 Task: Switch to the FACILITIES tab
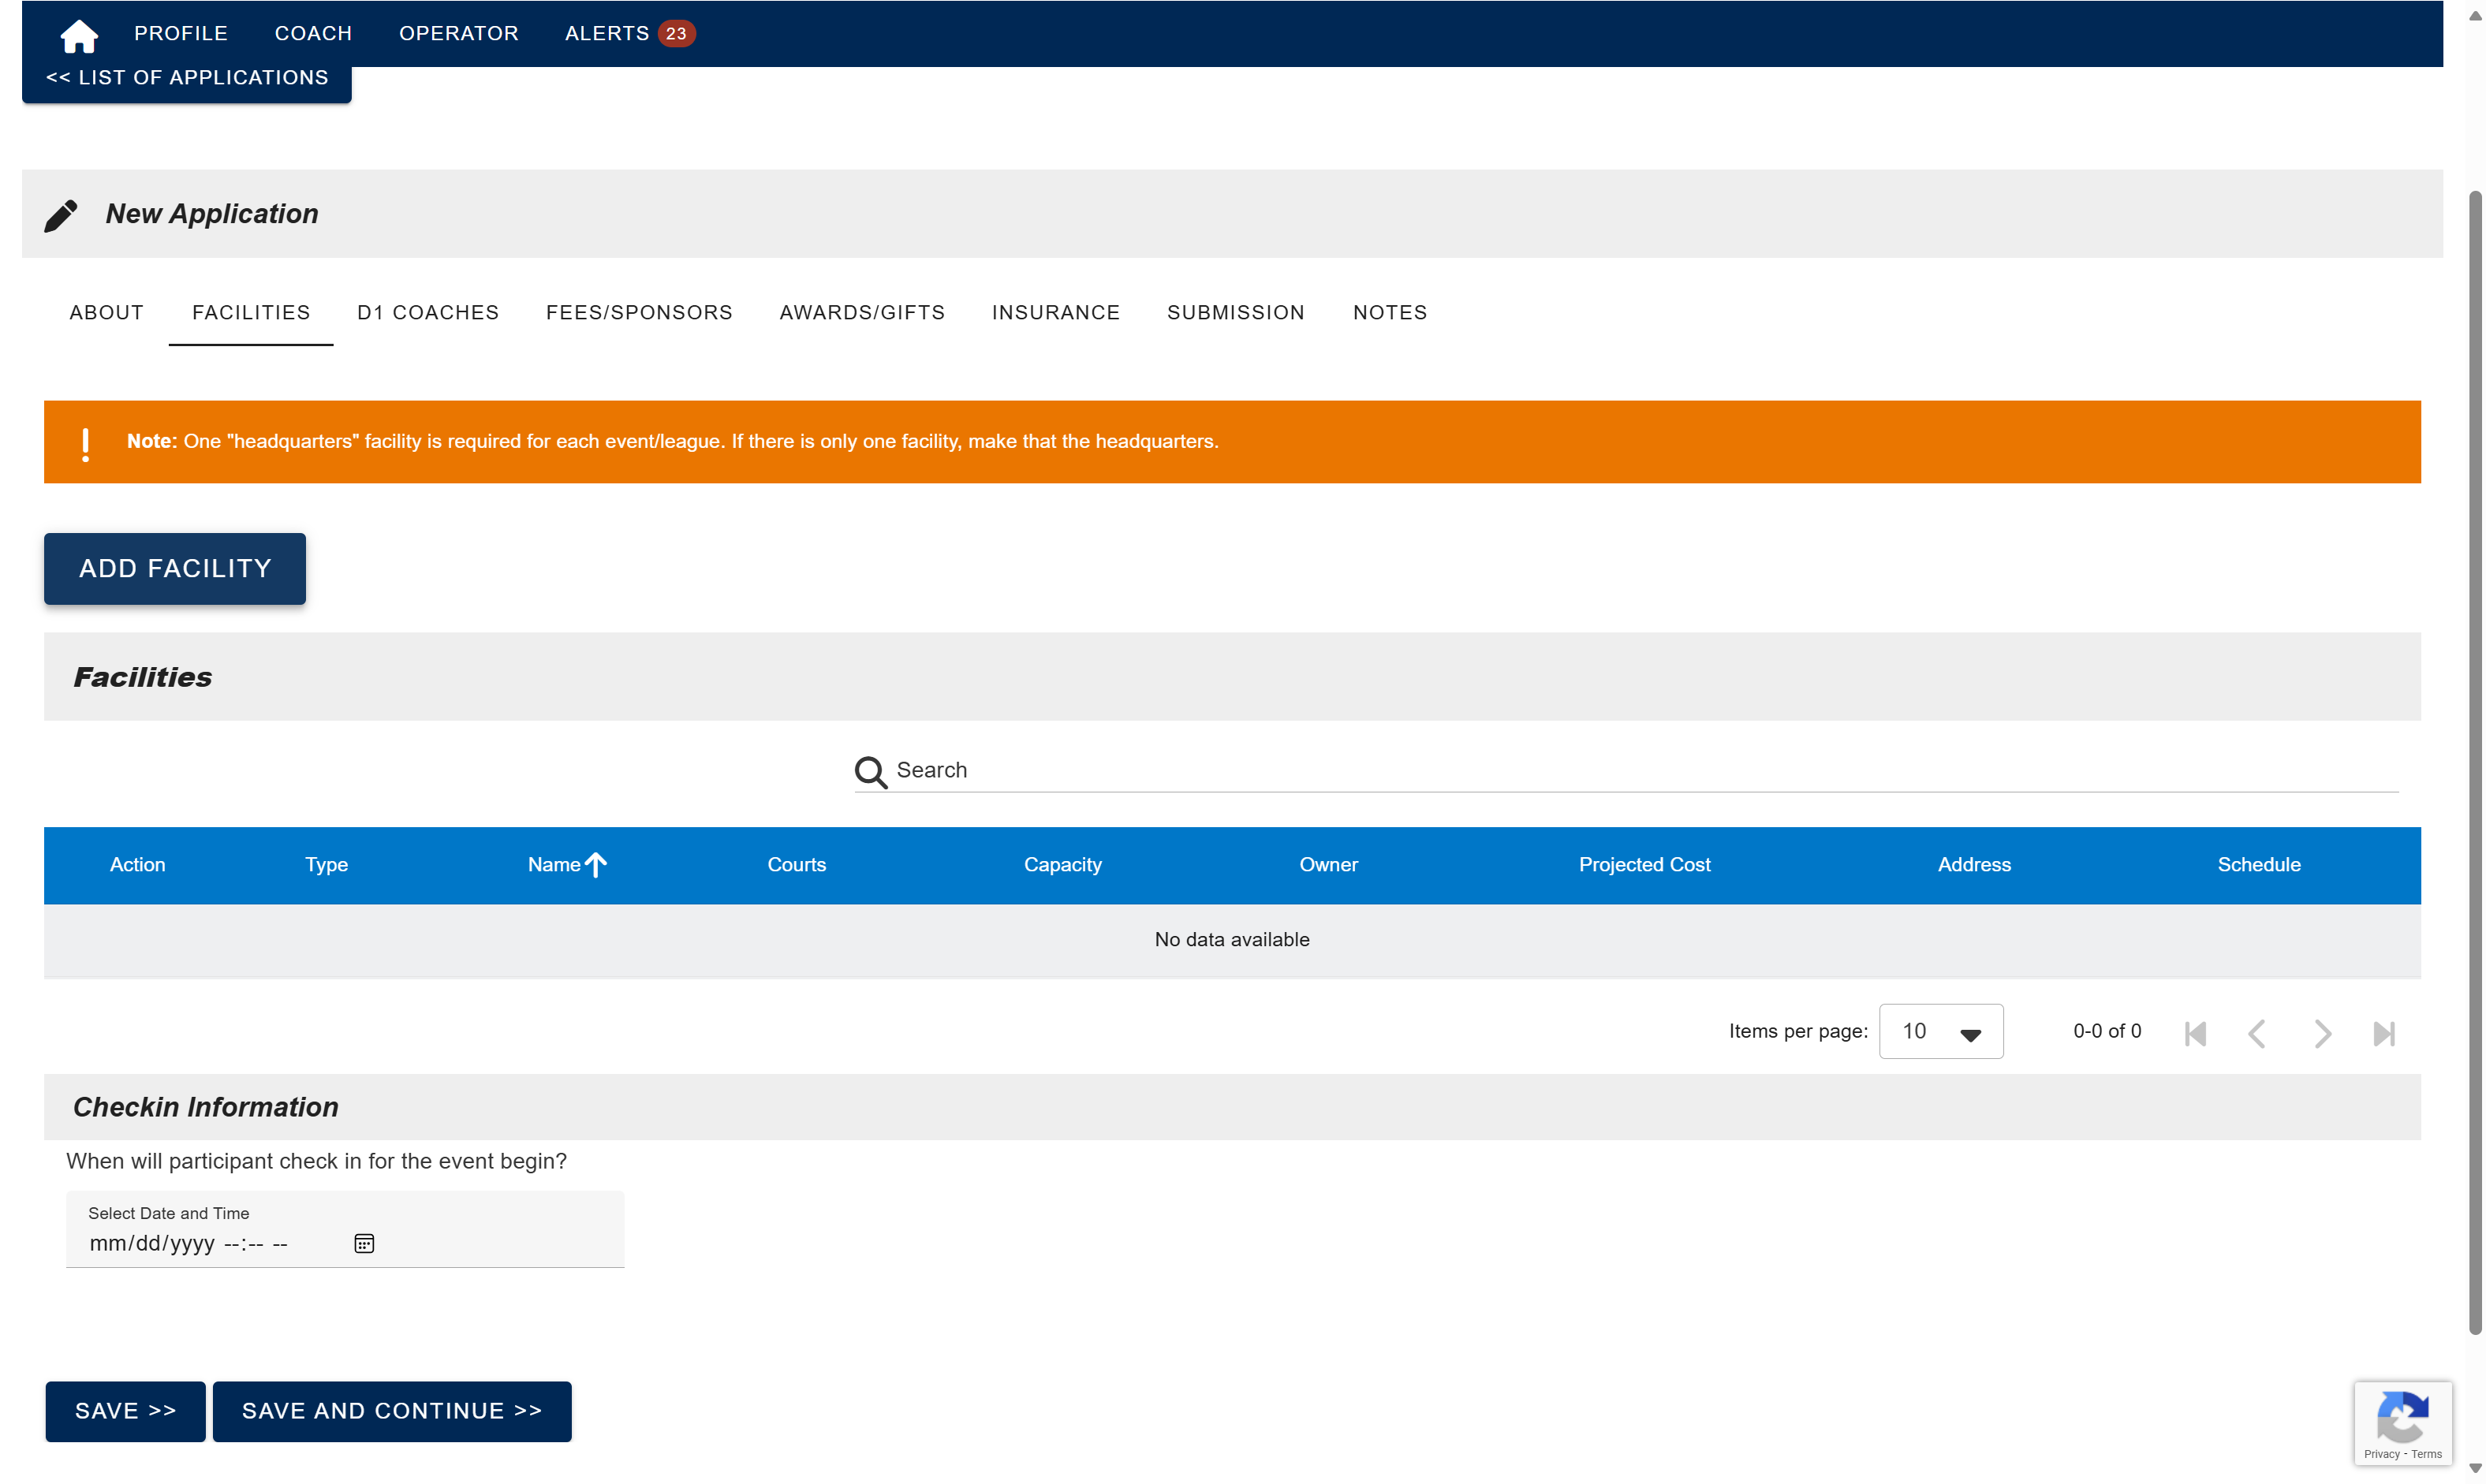[x=251, y=312]
